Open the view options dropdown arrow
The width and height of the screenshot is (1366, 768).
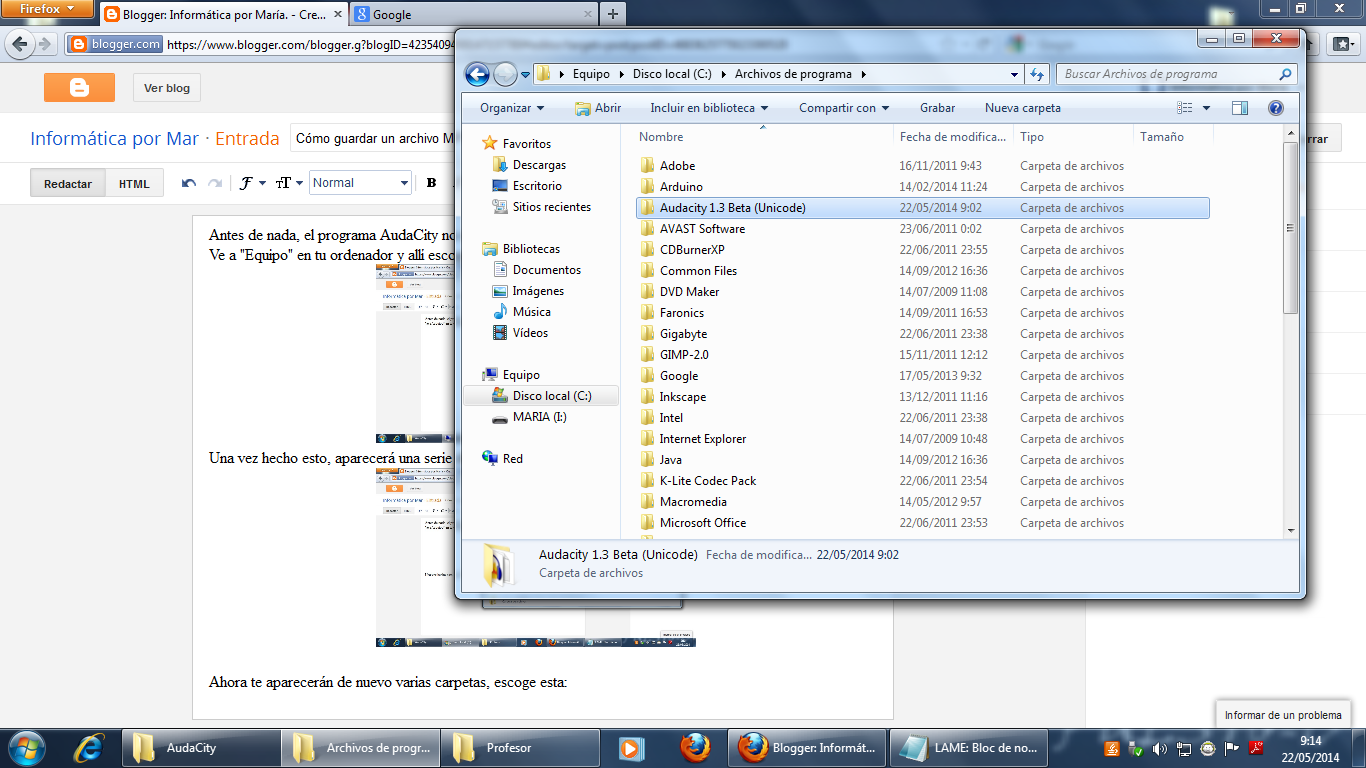click(1206, 108)
